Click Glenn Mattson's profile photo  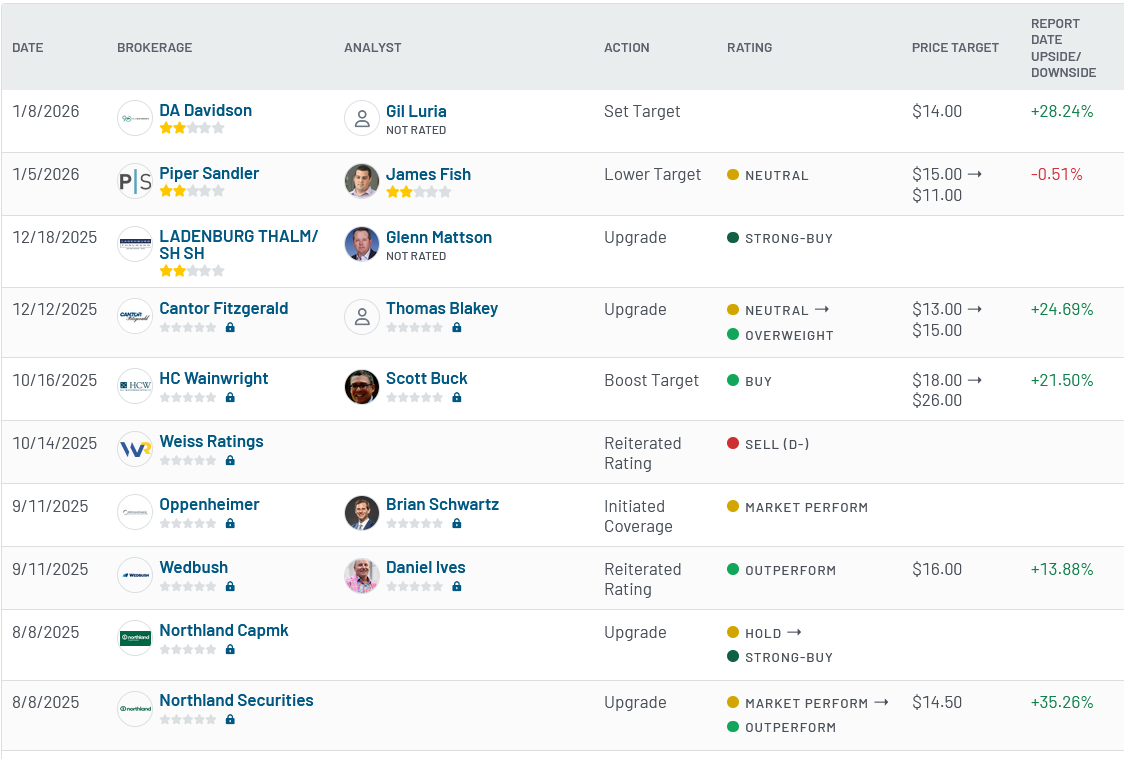362,244
